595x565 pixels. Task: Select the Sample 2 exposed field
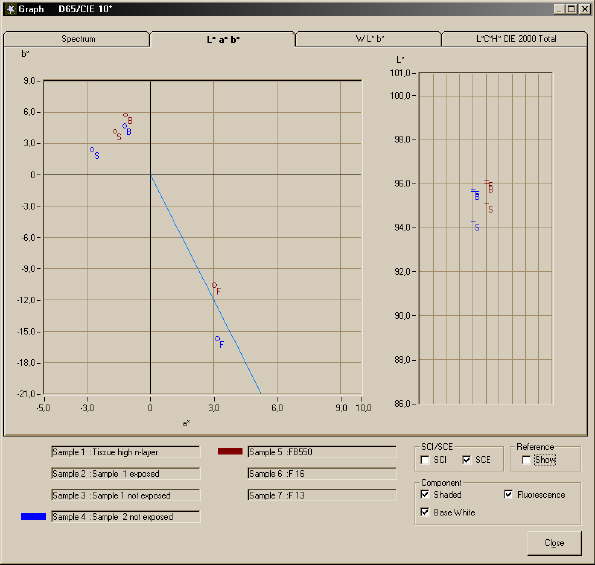coord(125,474)
